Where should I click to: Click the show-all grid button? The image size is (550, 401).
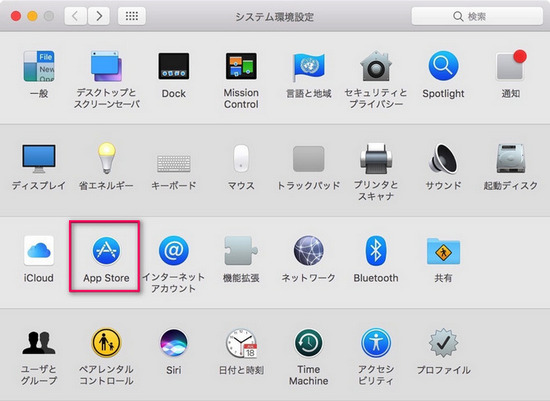132,16
